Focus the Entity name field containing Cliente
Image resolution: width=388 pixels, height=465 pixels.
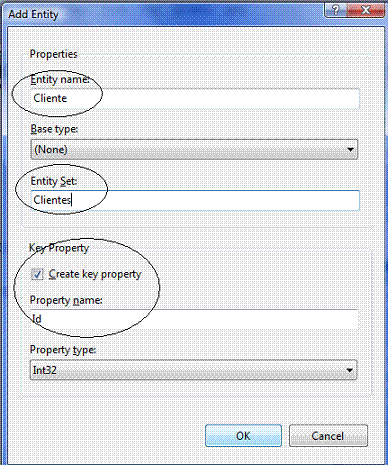tap(195, 98)
